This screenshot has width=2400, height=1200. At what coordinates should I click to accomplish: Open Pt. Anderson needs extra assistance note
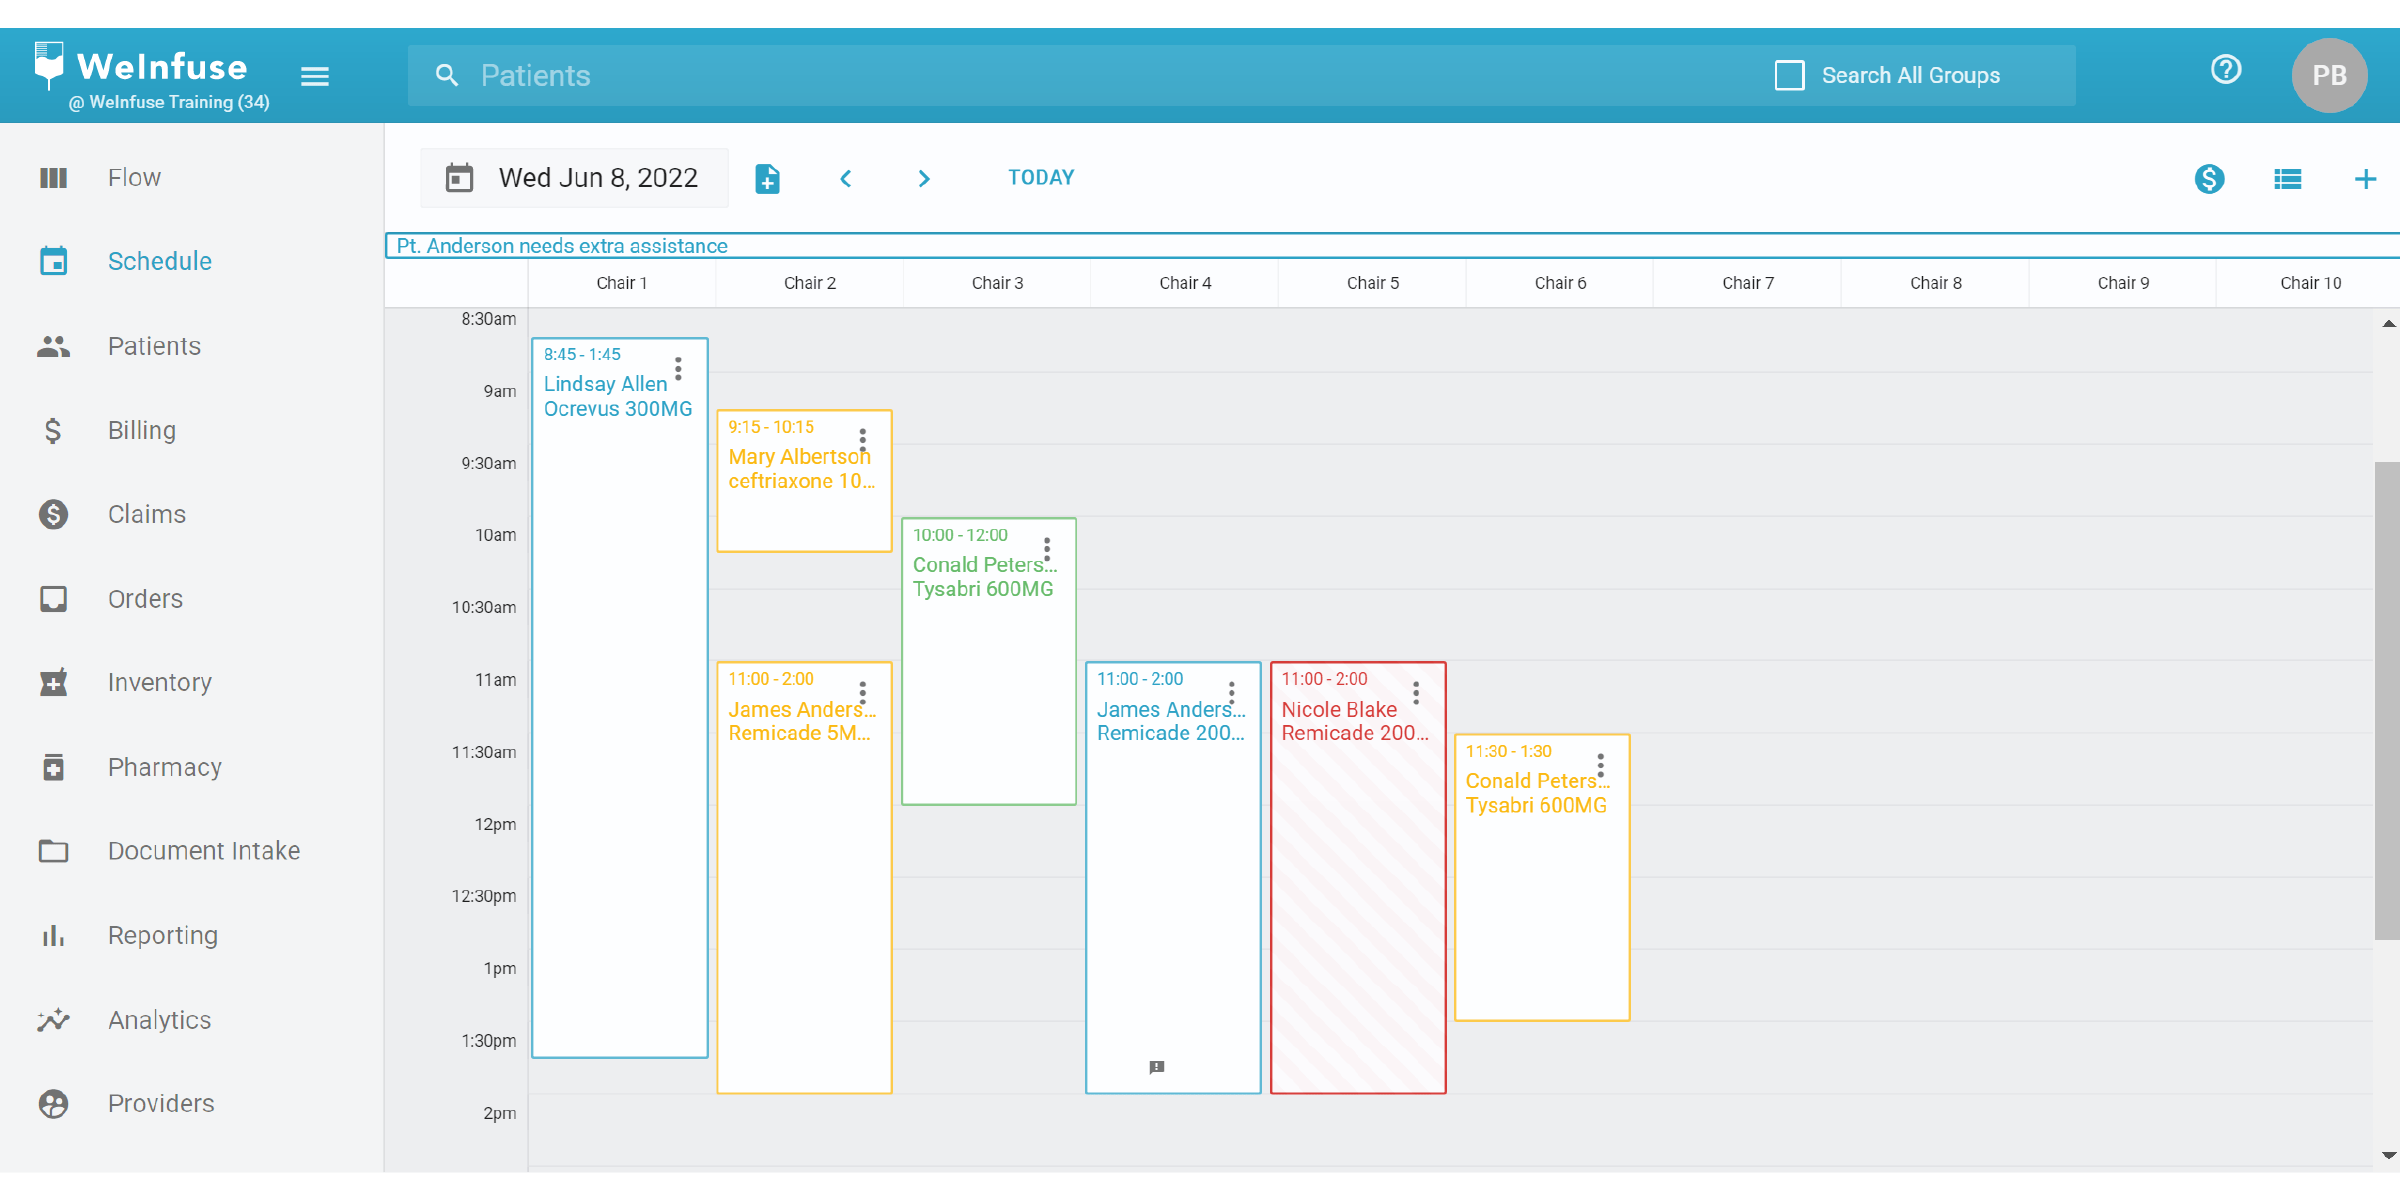point(562,246)
